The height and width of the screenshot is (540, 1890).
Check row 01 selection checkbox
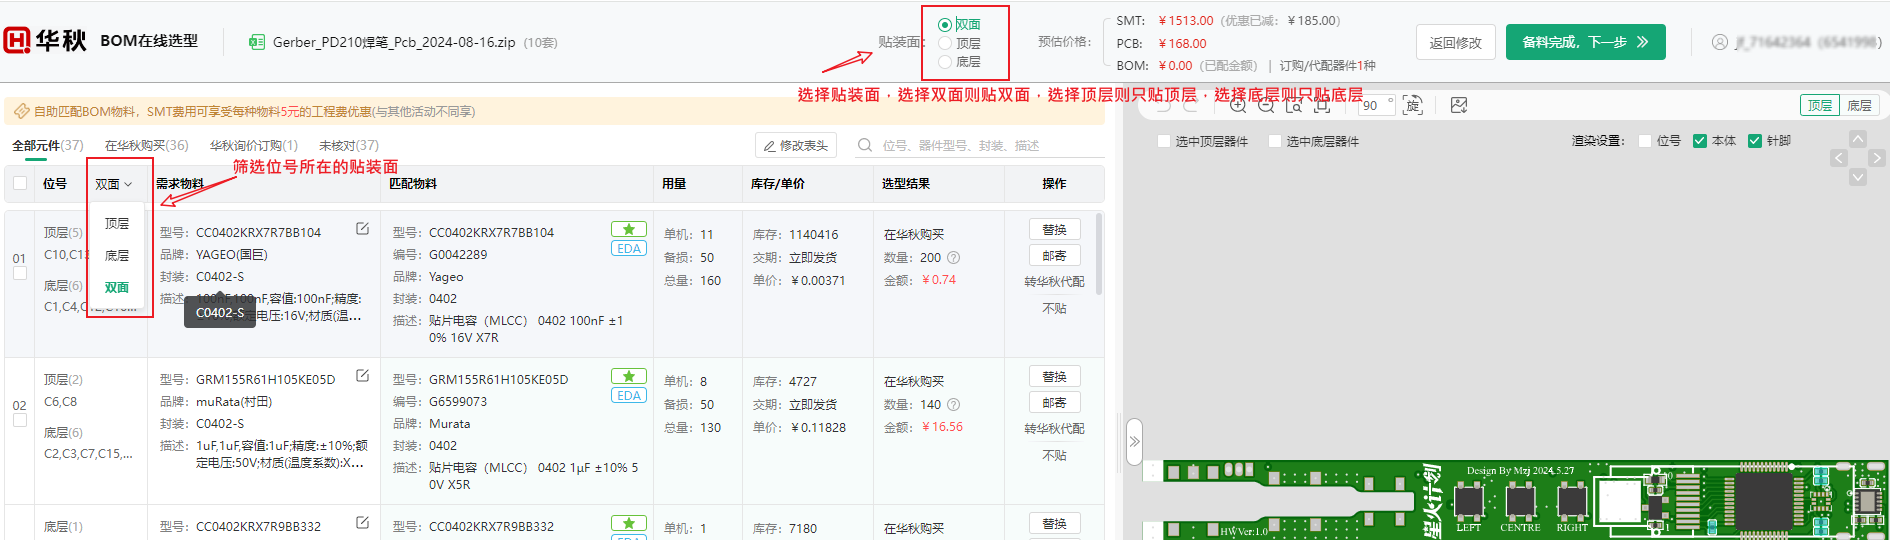(x=19, y=273)
